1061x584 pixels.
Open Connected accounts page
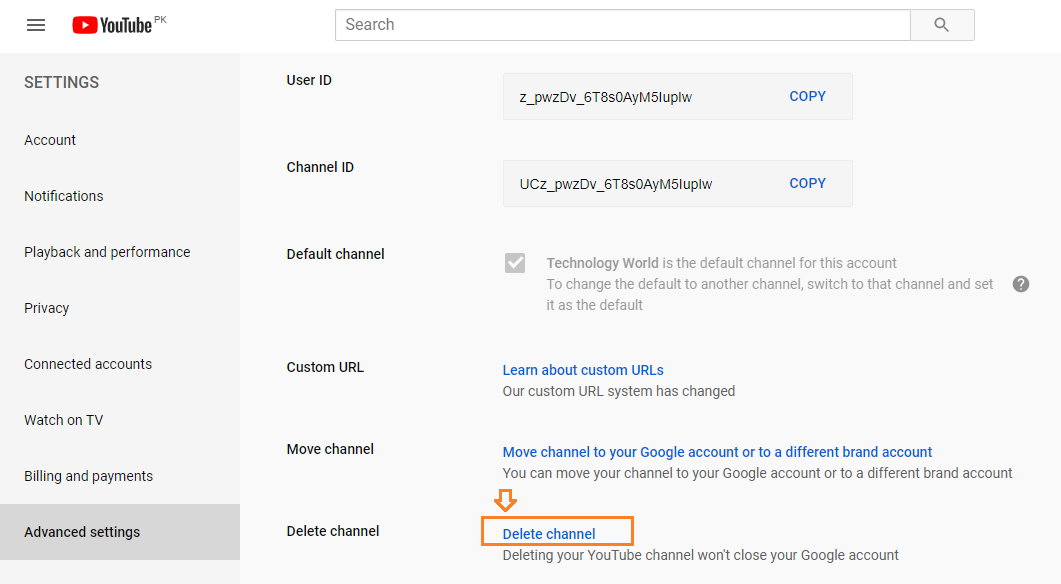tap(88, 364)
